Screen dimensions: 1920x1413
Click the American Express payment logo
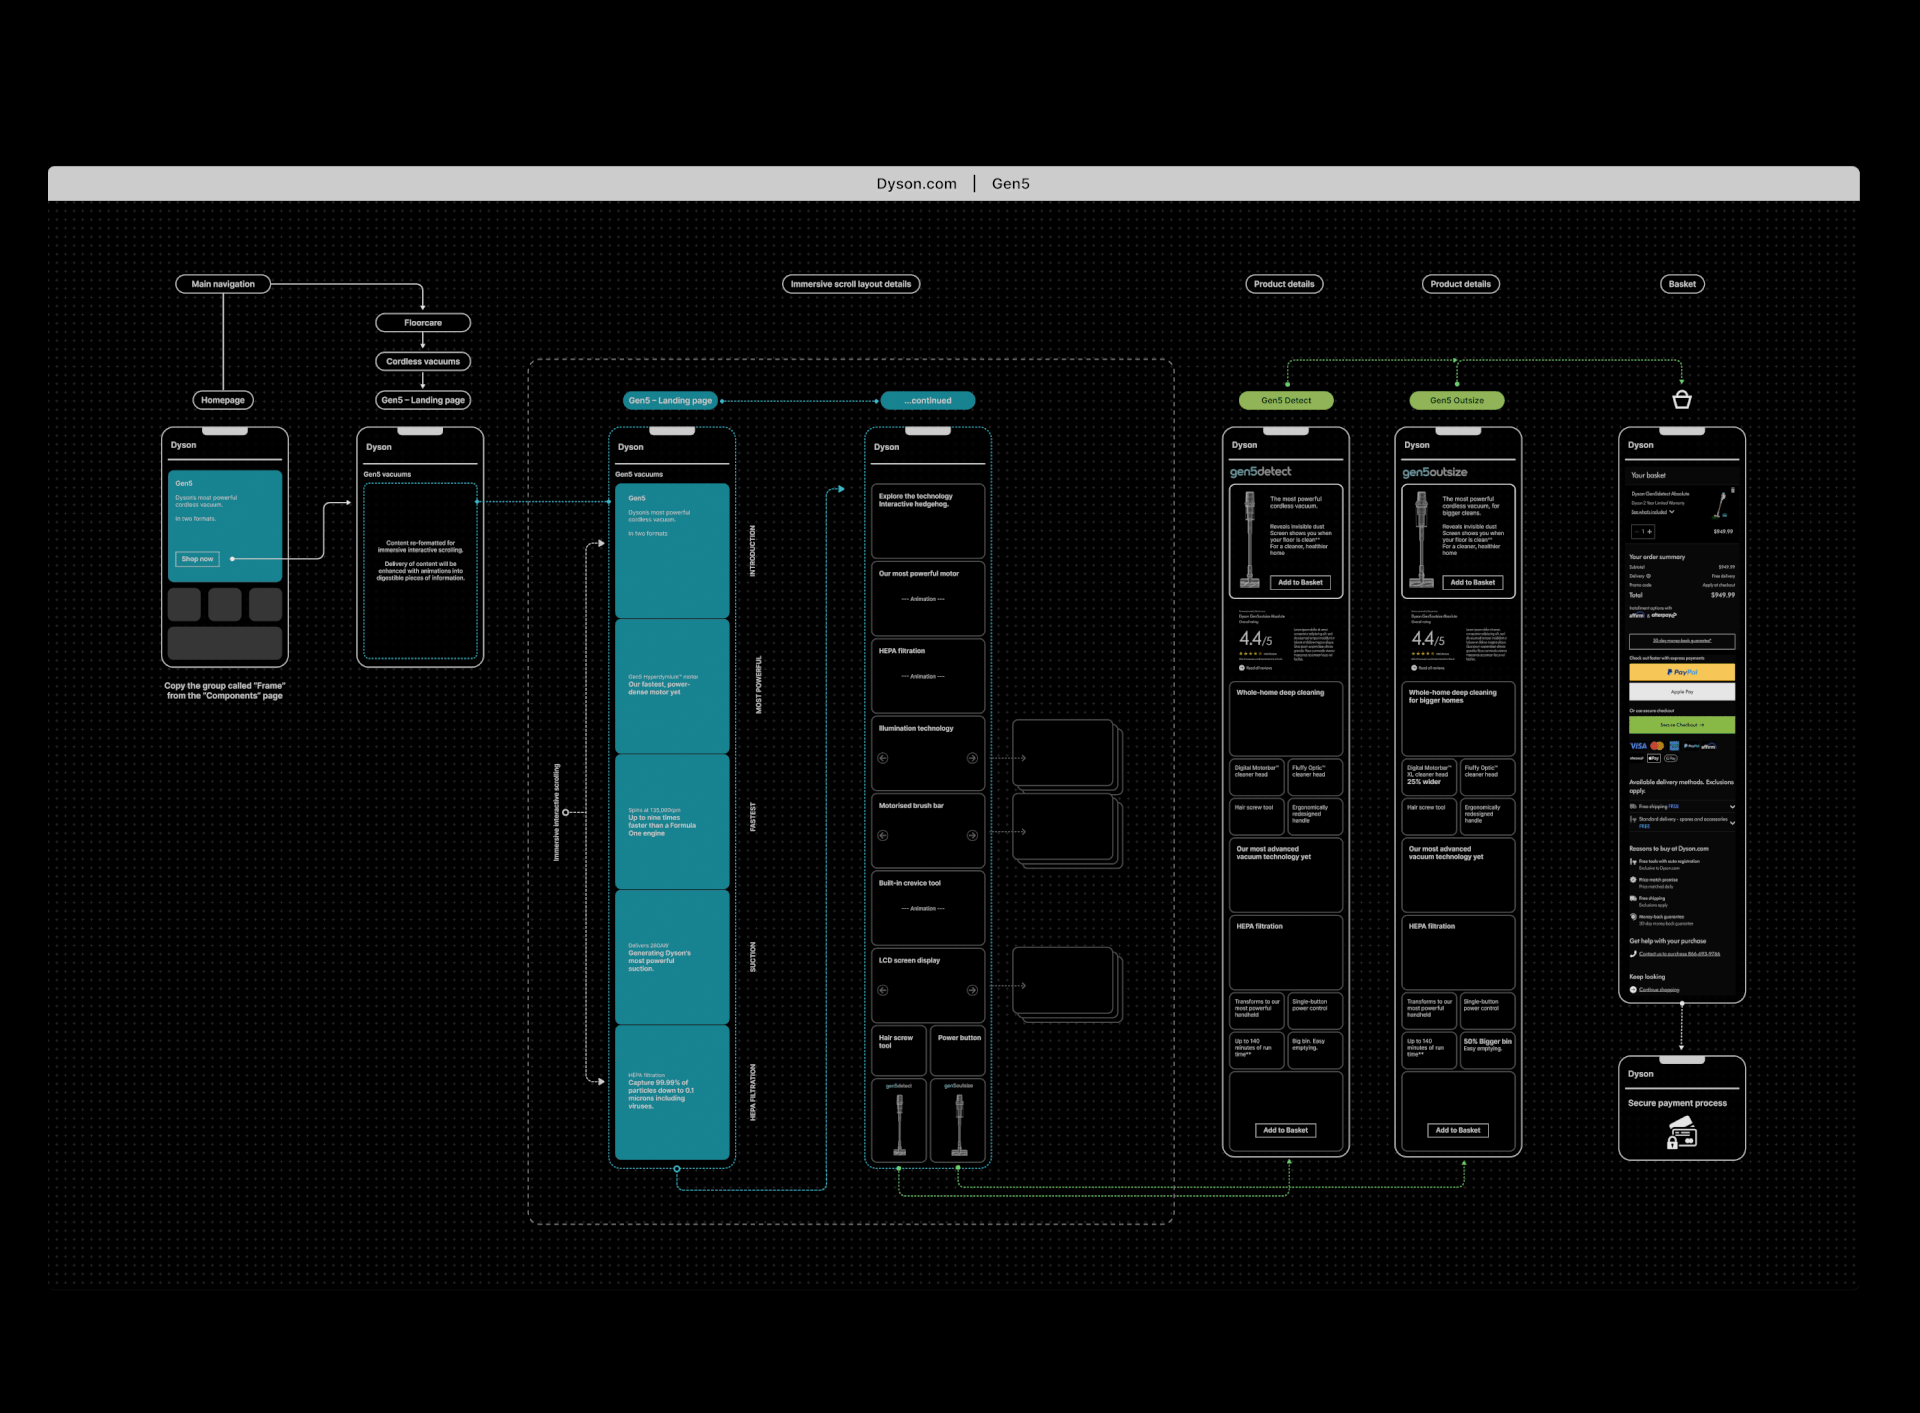[x=1674, y=746]
